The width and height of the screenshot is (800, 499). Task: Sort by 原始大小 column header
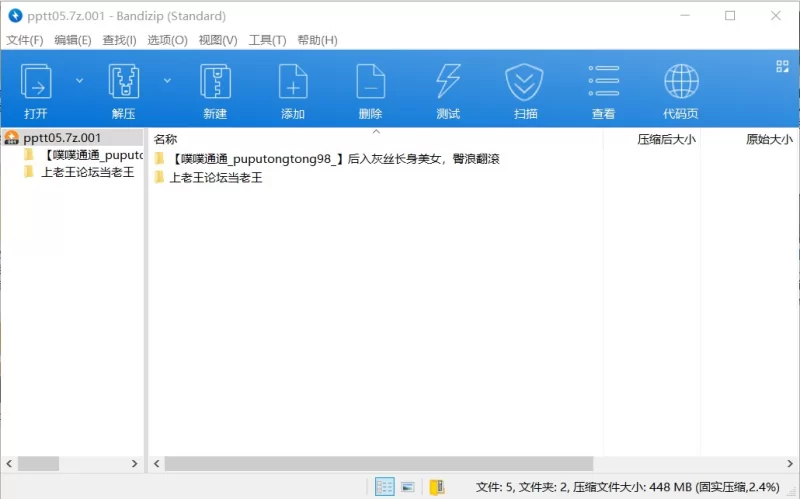tap(769, 139)
